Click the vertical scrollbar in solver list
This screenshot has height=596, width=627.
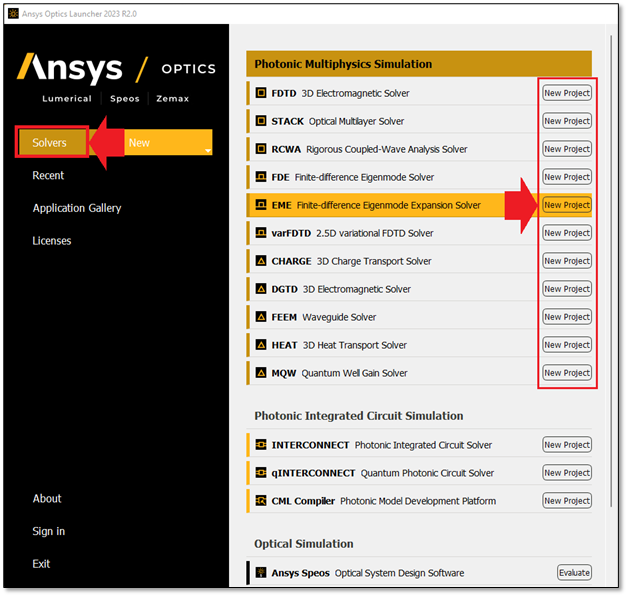tap(612, 300)
